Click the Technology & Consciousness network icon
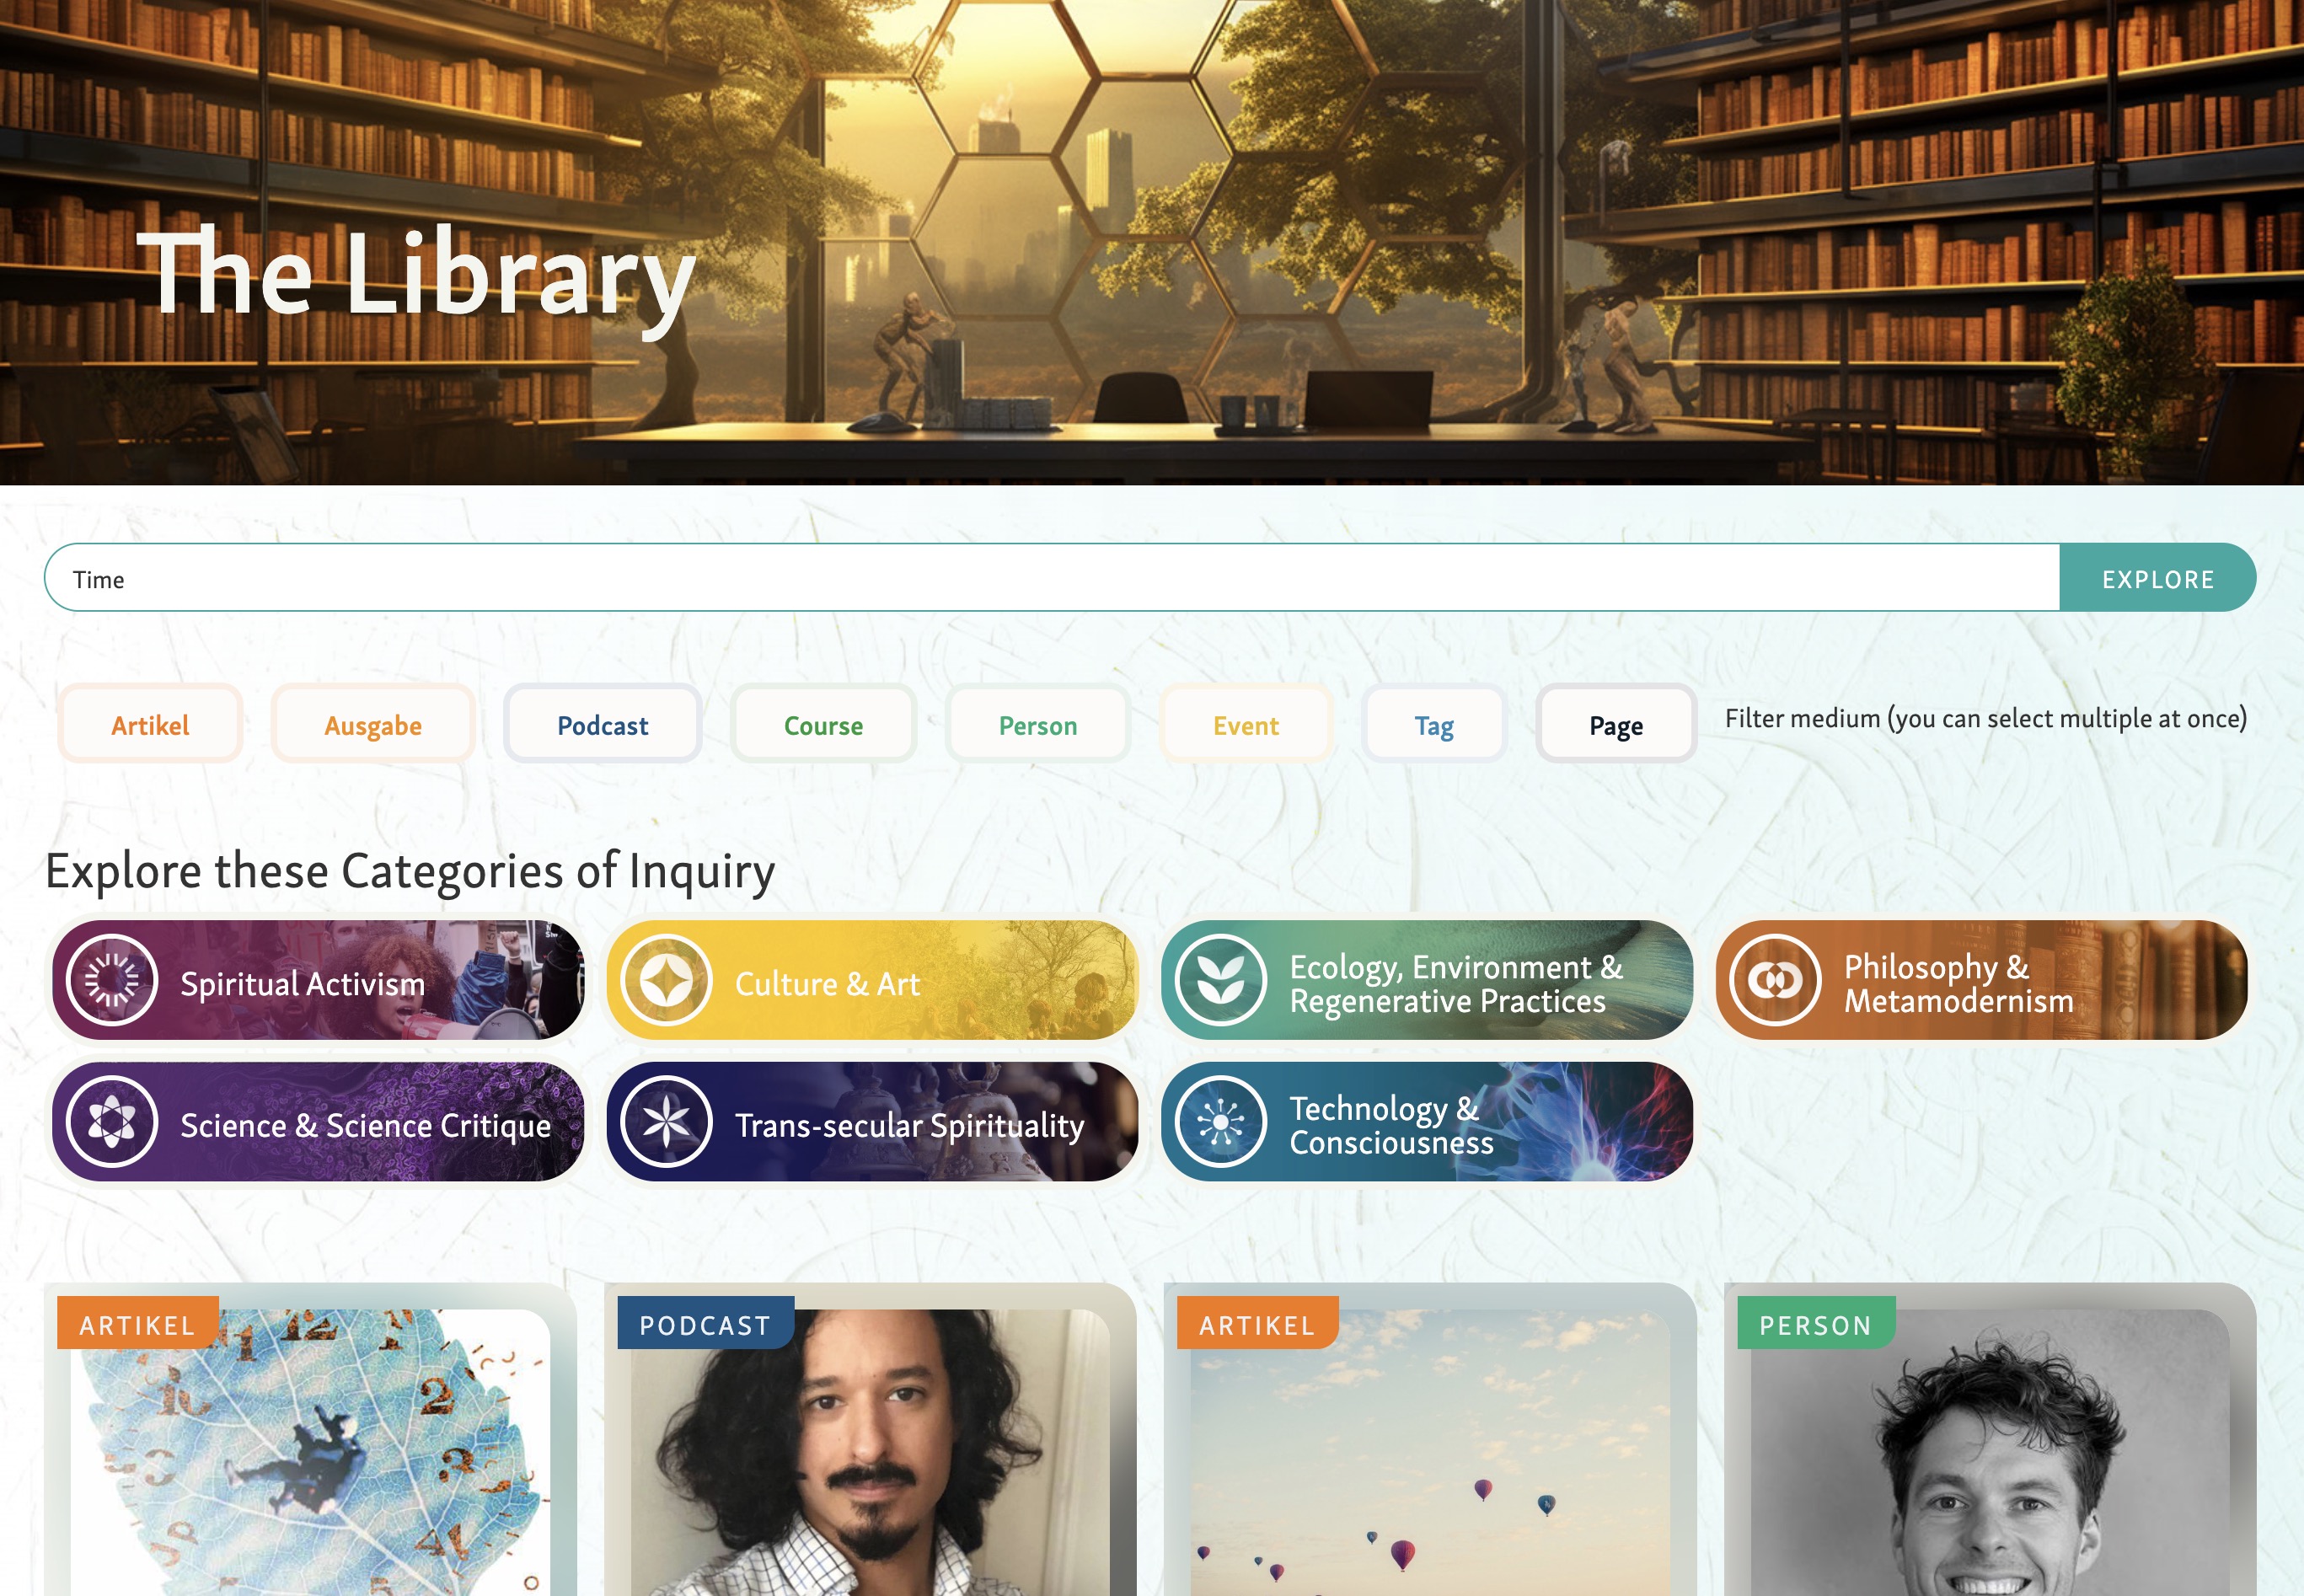Screen dimensions: 2304x1596 click(1221, 1122)
